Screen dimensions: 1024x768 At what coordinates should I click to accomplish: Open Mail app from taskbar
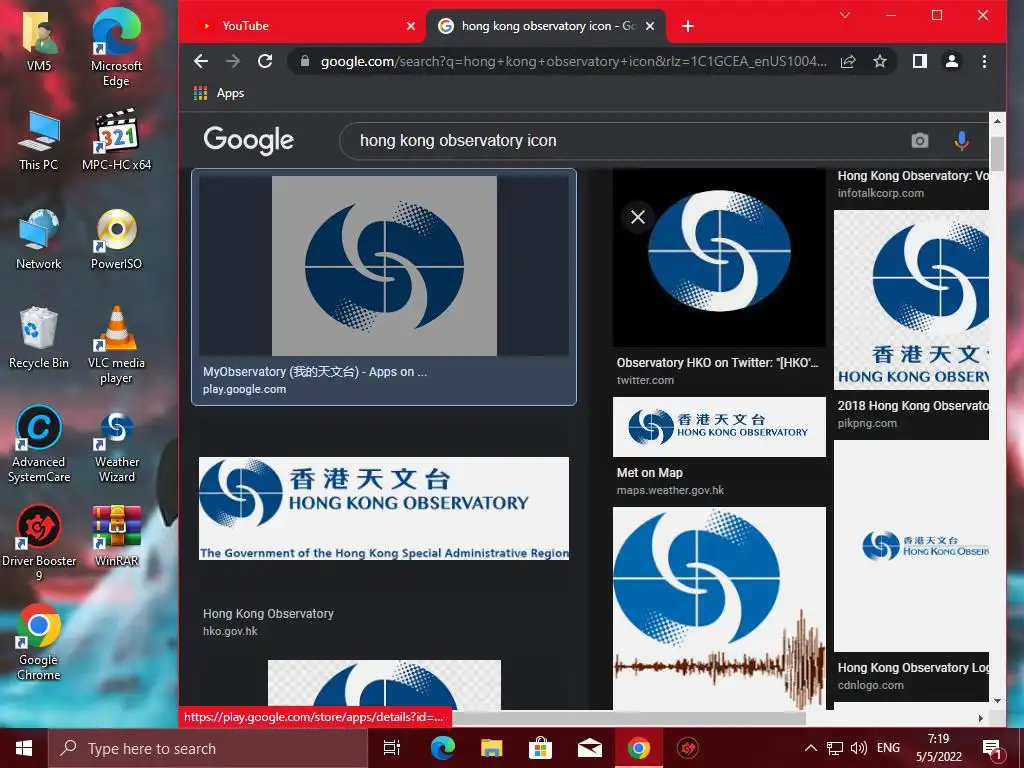tap(590, 748)
